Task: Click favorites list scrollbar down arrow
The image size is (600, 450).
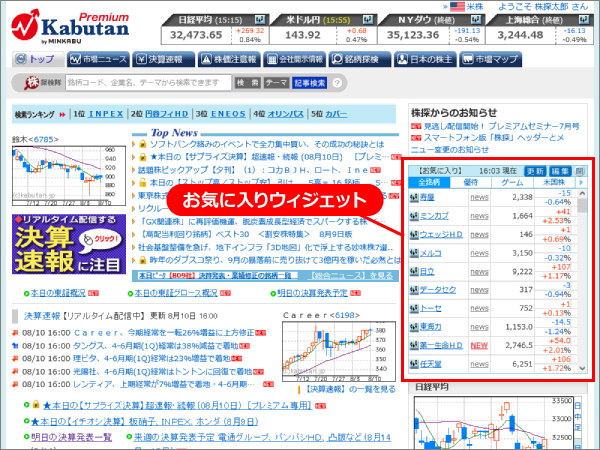Action: pos(582,368)
